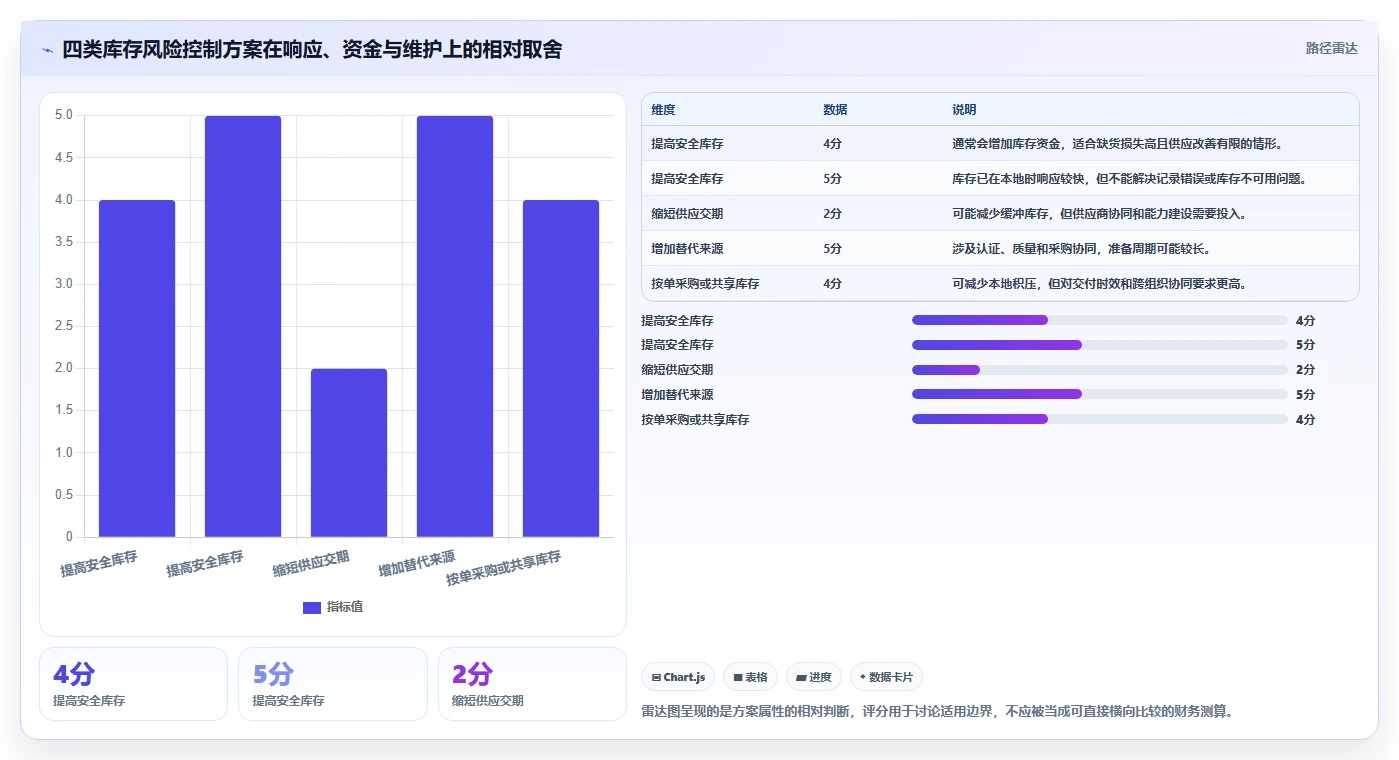Click the description starting 库存已在本地时响应较快
The width and height of the screenshot is (1399, 760).
[1129, 179]
